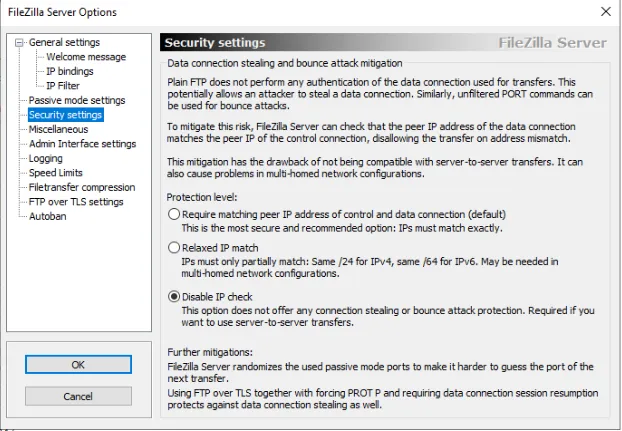Viewport: 622px width, 431px height.
Task: Click the 'Data connection stealing and bounce attack mitigation' group title
Action: 284,63
